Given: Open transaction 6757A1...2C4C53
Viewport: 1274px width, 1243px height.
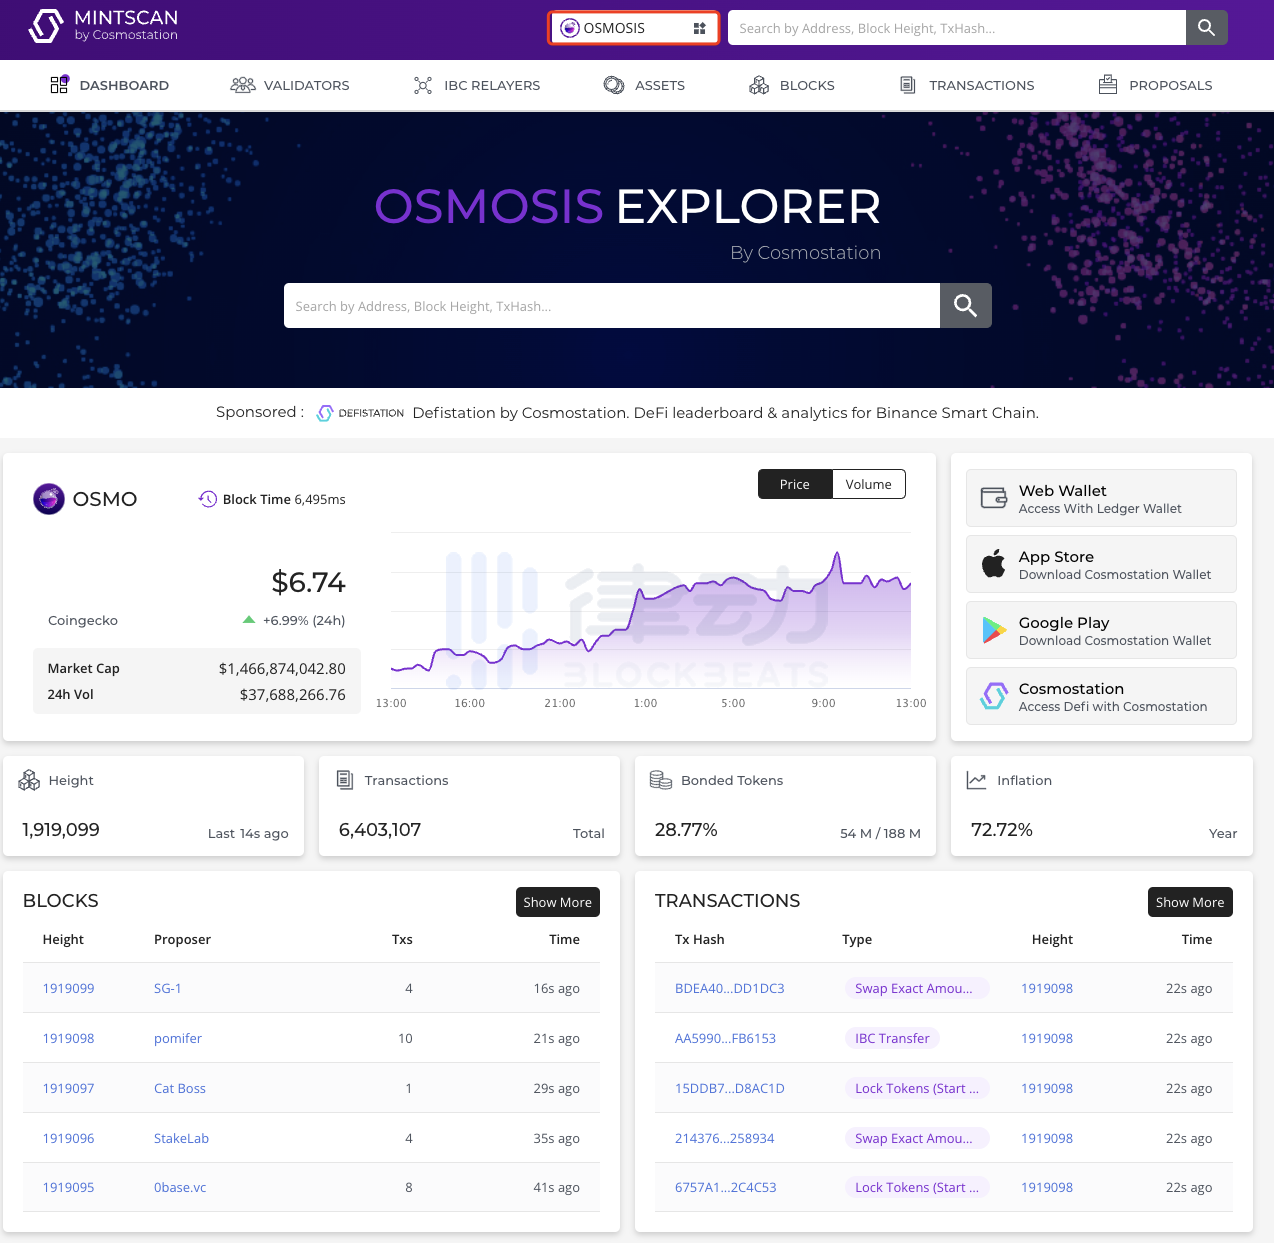Looking at the screenshot, I should point(726,1187).
